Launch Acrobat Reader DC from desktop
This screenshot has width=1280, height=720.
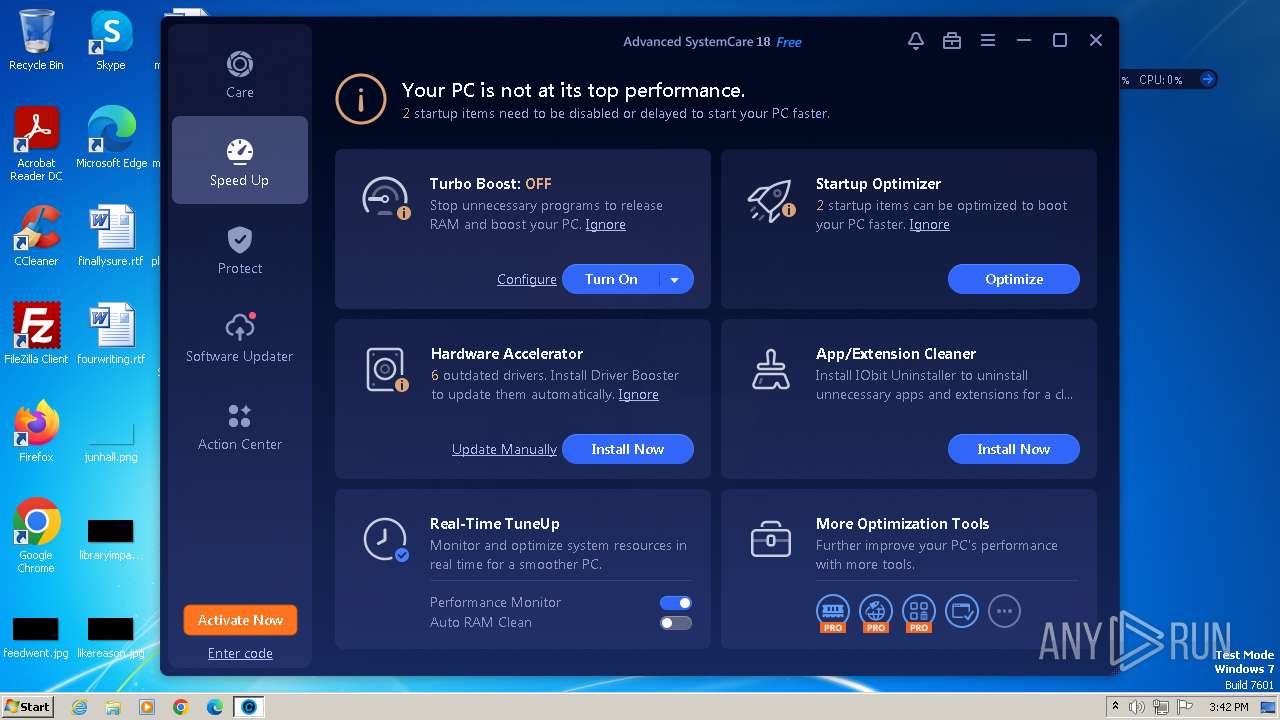pyautogui.click(x=36, y=145)
